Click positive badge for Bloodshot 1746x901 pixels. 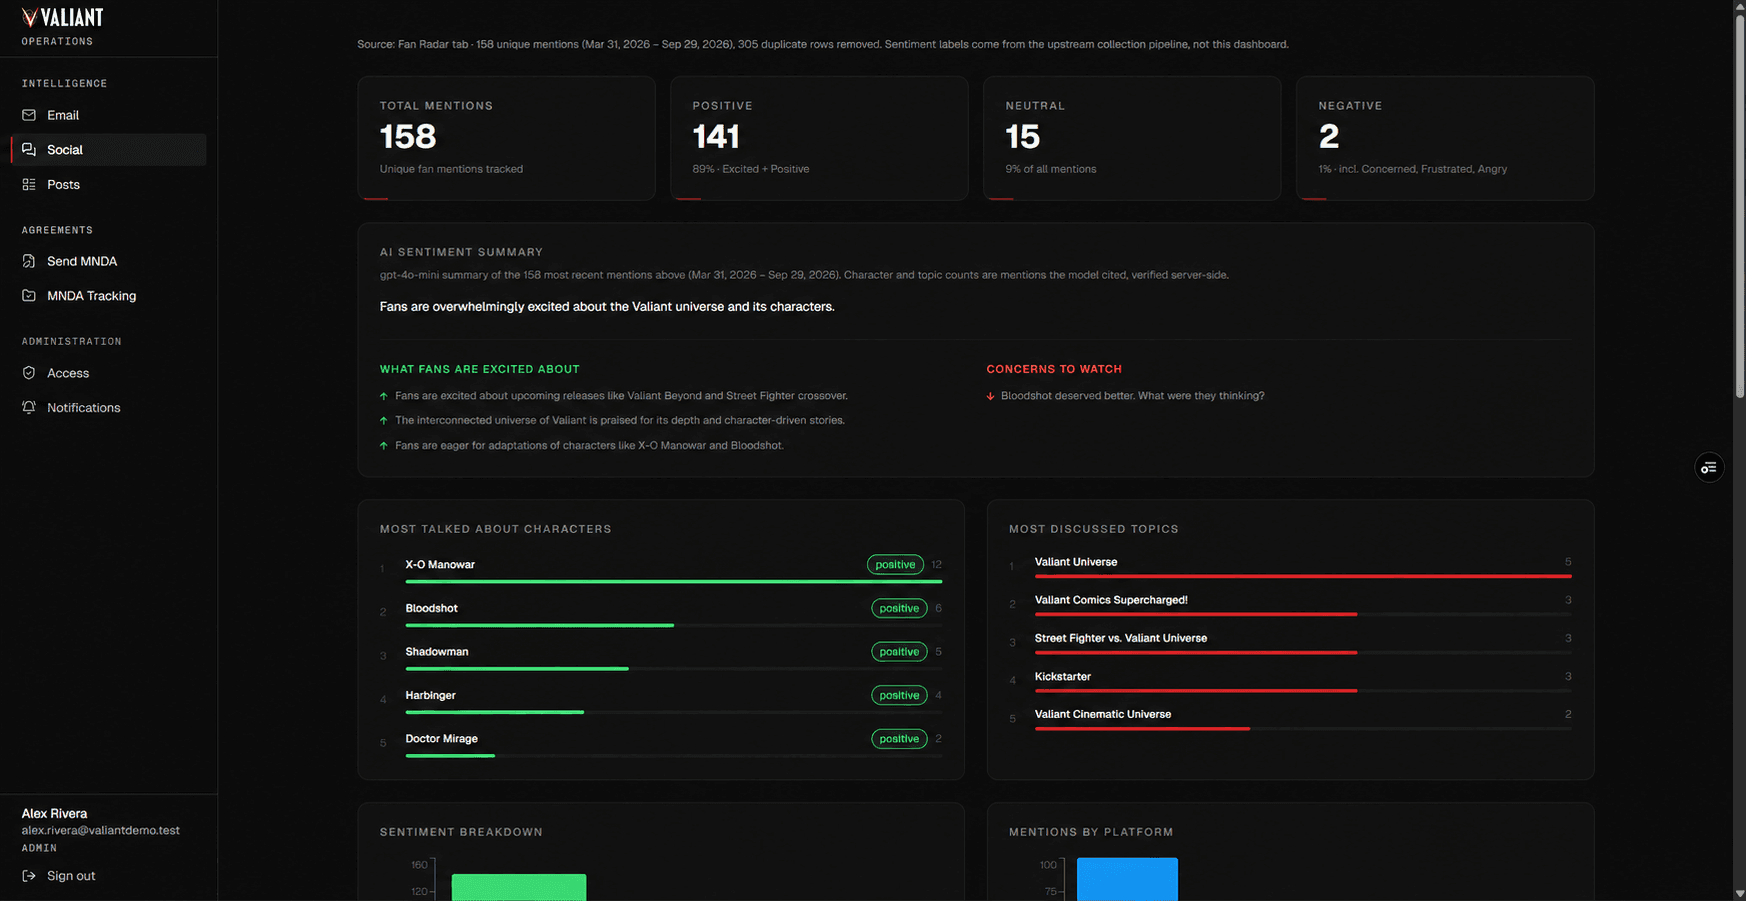point(899,608)
